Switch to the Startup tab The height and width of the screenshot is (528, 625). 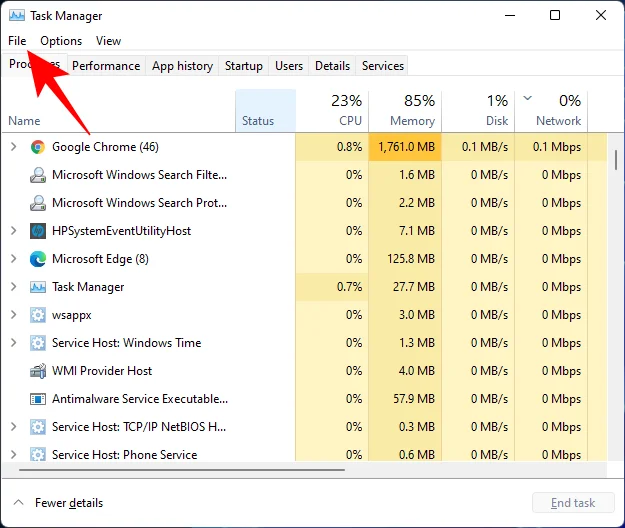click(244, 66)
